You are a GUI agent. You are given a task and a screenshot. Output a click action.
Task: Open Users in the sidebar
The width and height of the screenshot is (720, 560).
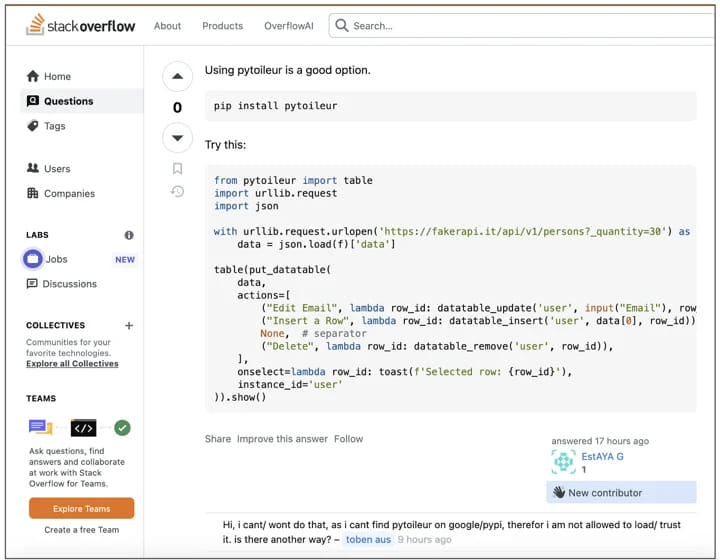click(57, 168)
